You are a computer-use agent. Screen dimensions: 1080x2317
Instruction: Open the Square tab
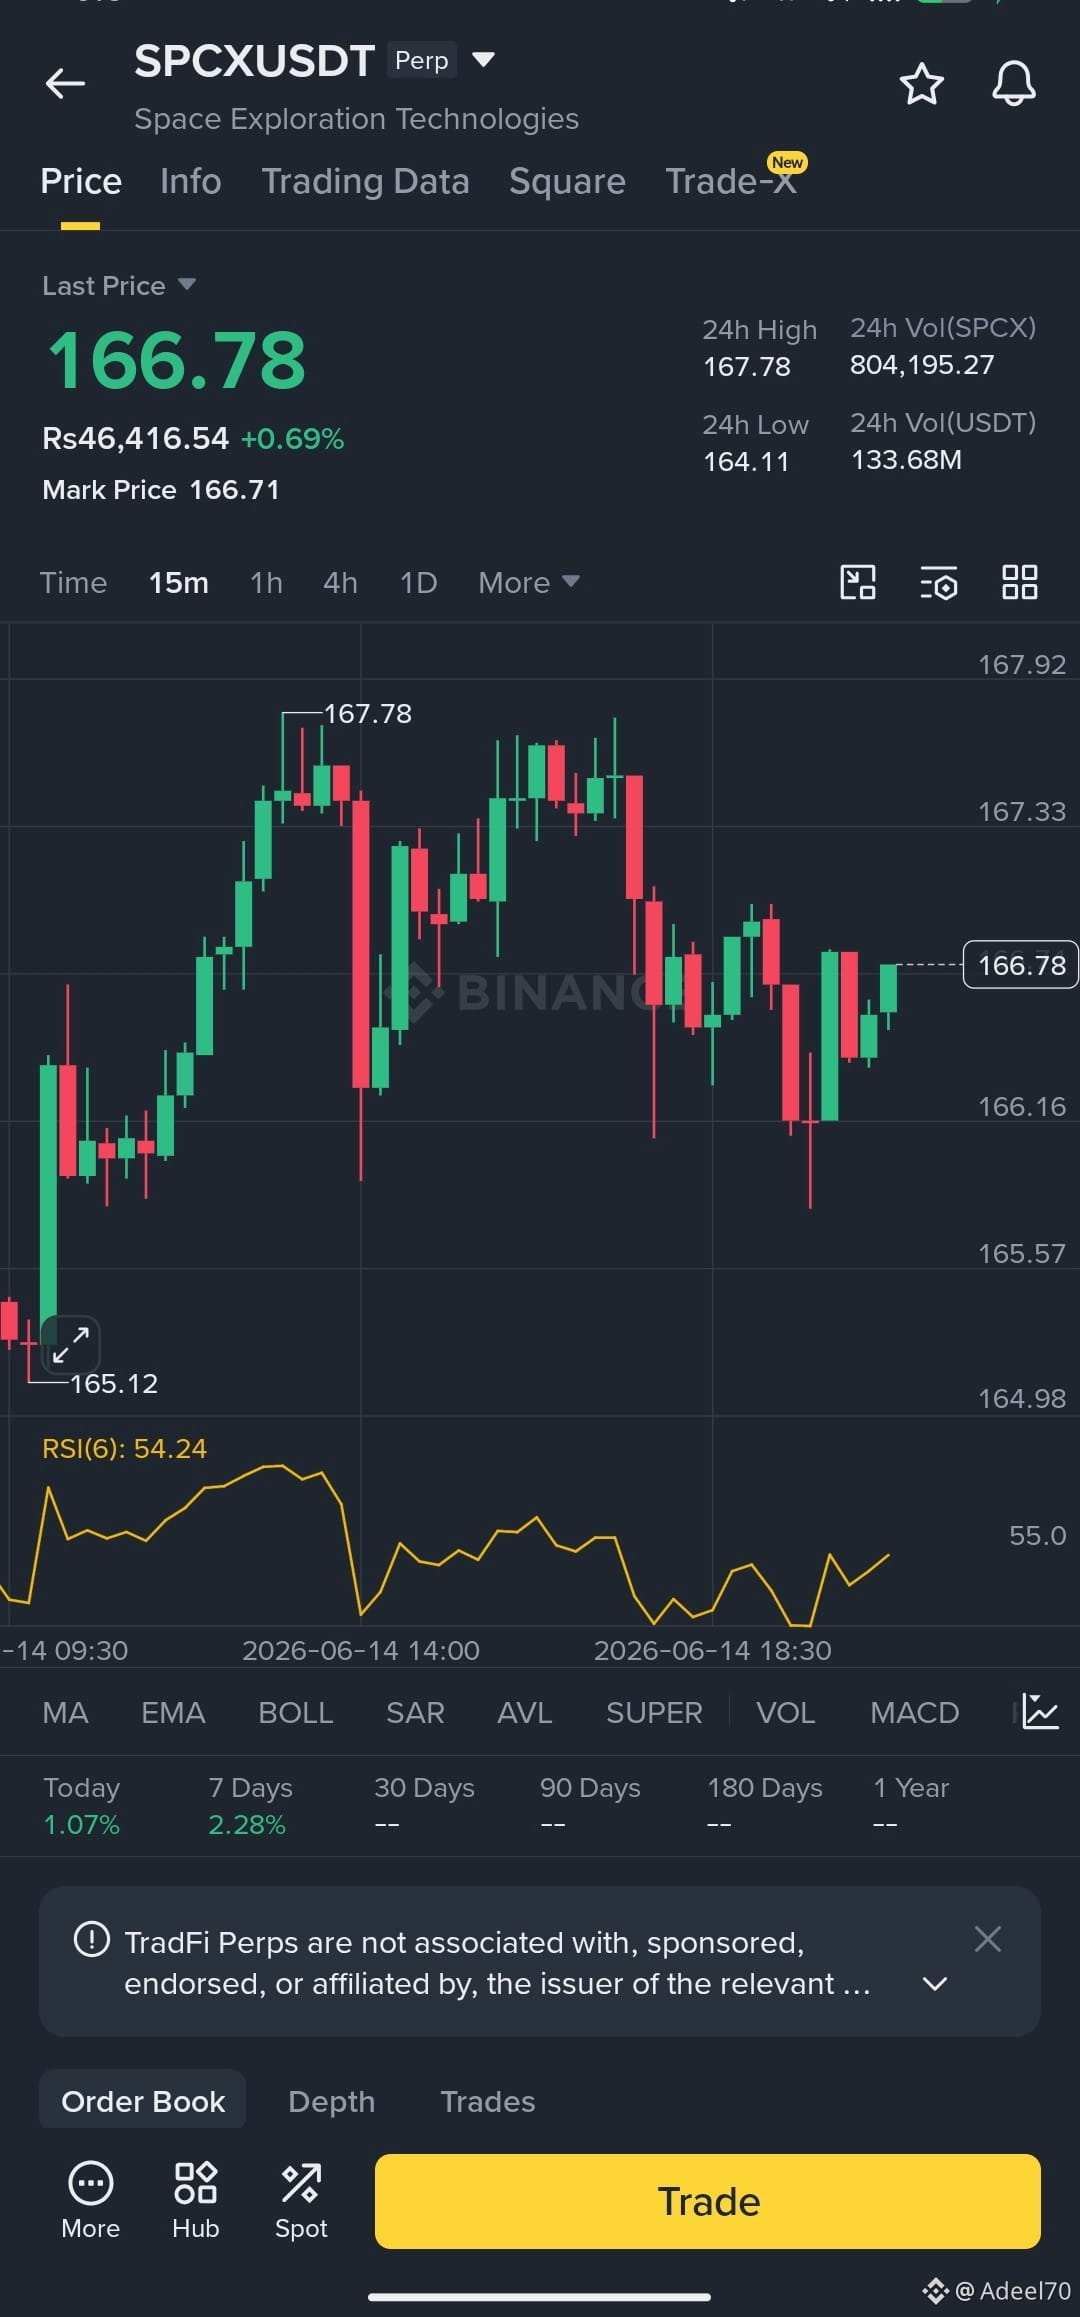click(567, 182)
